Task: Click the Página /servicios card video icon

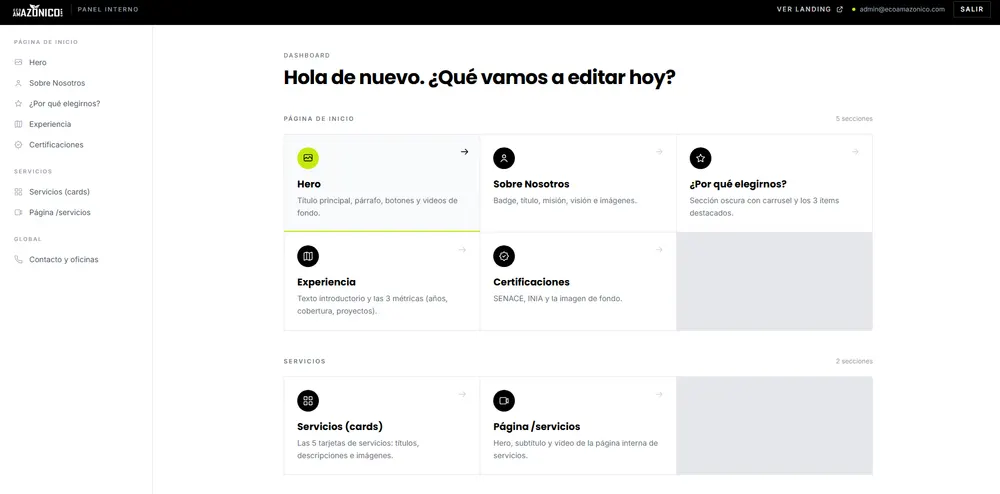Action: tap(504, 401)
